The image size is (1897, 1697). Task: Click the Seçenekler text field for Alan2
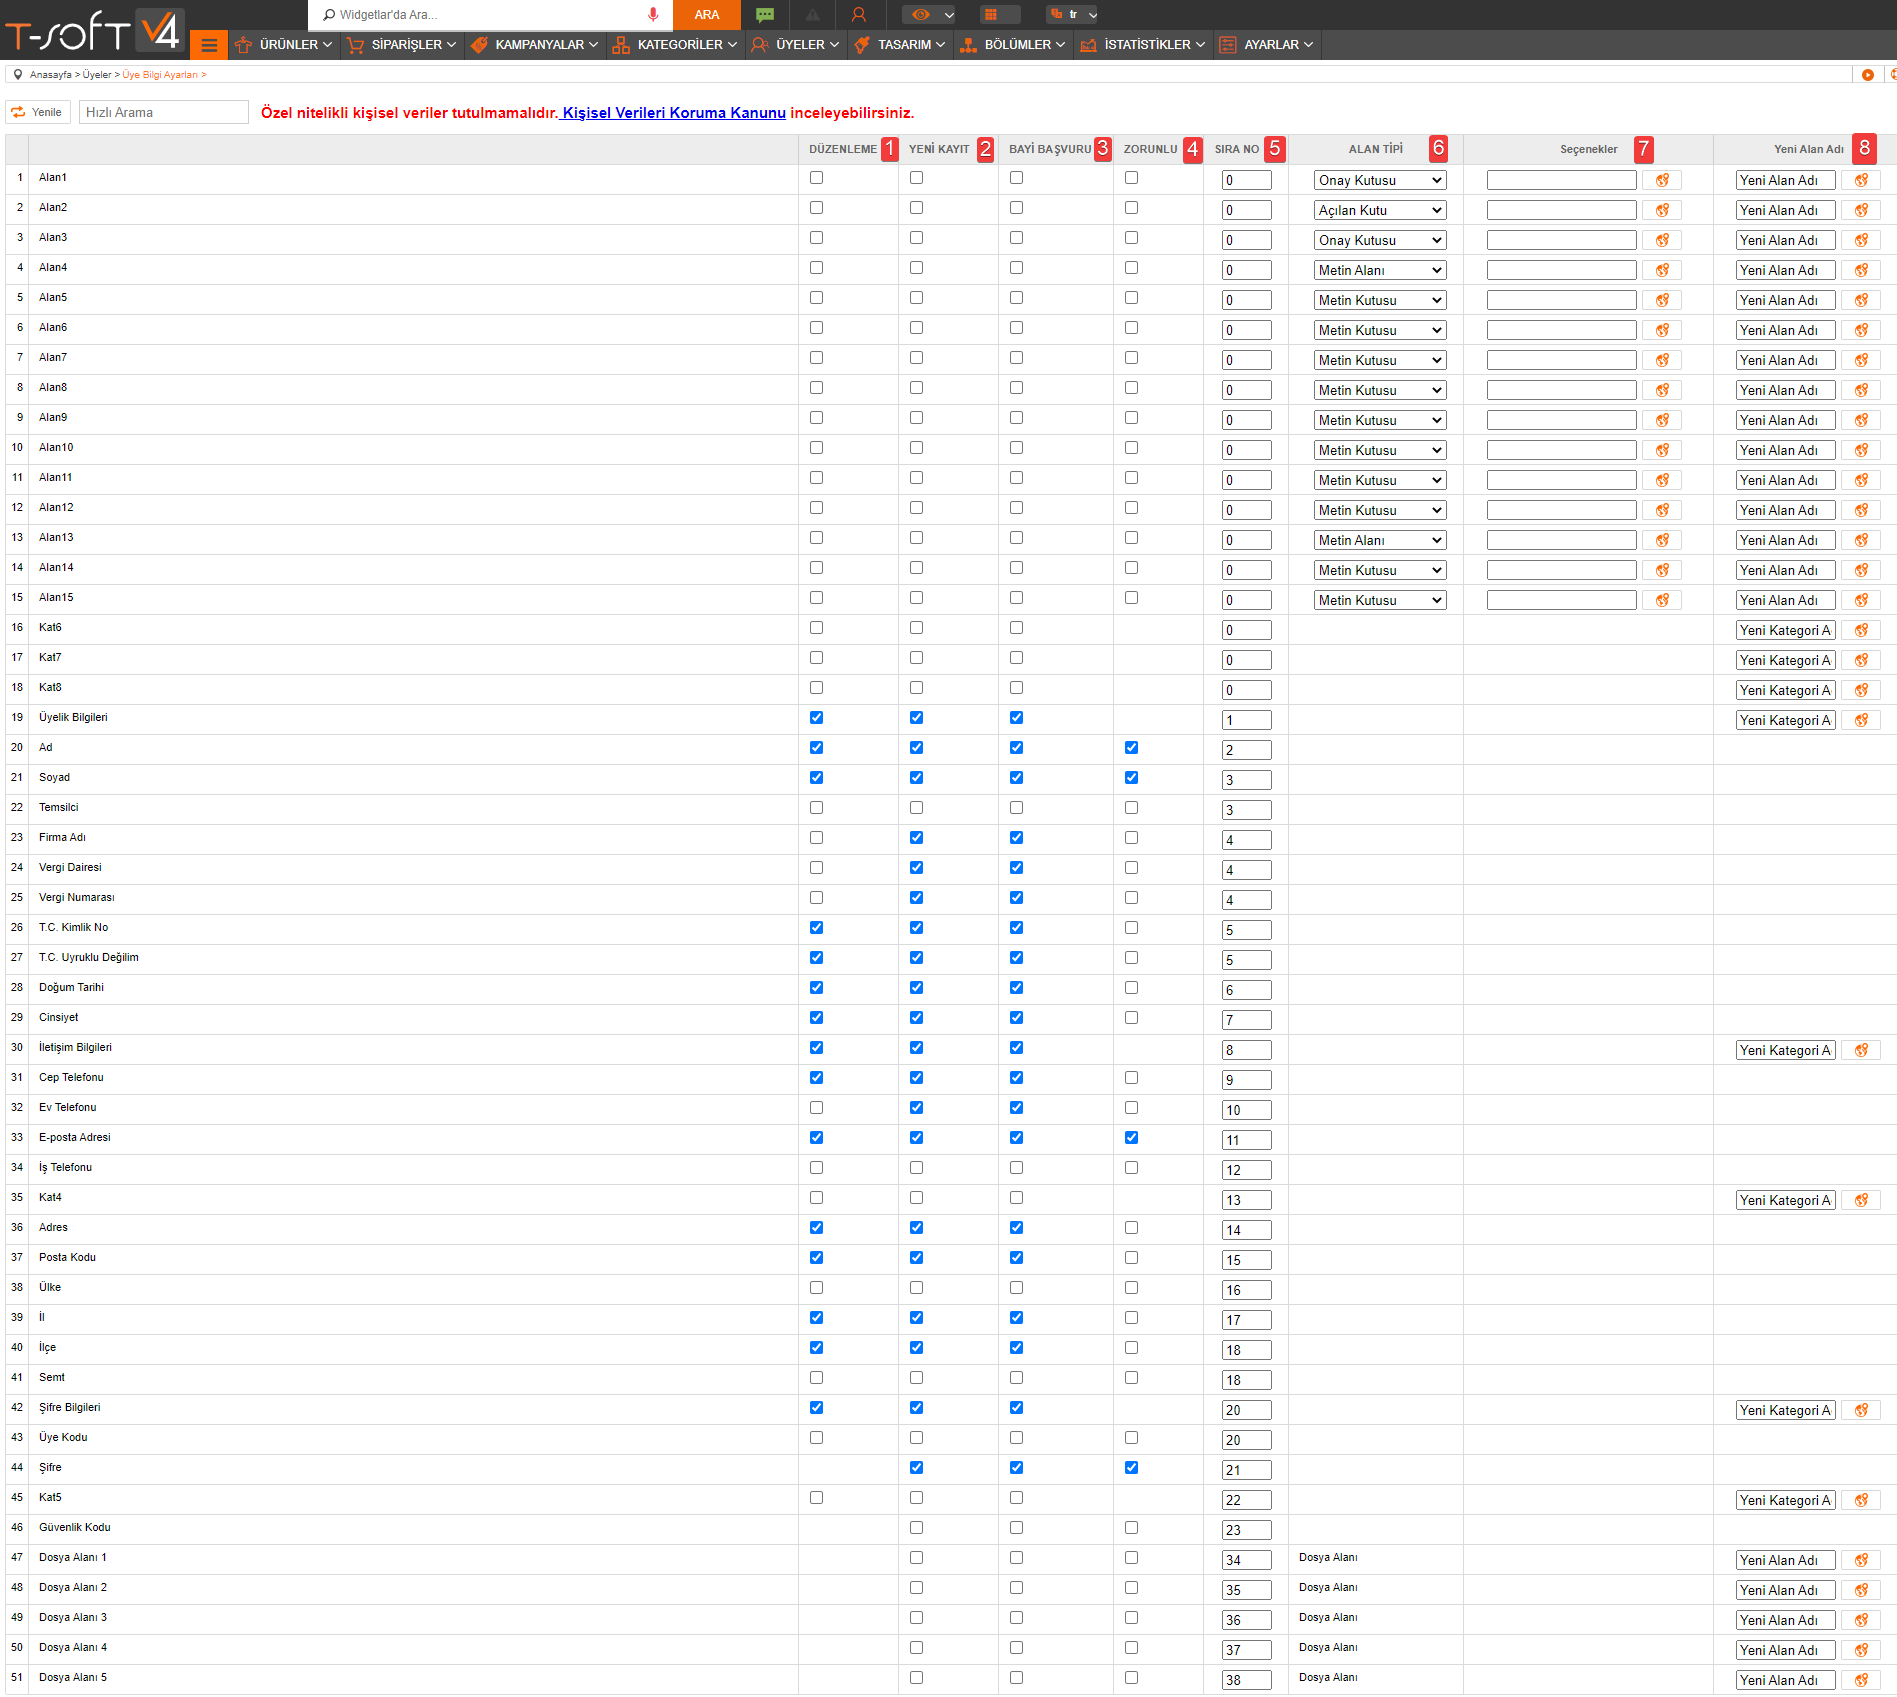[1561, 210]
